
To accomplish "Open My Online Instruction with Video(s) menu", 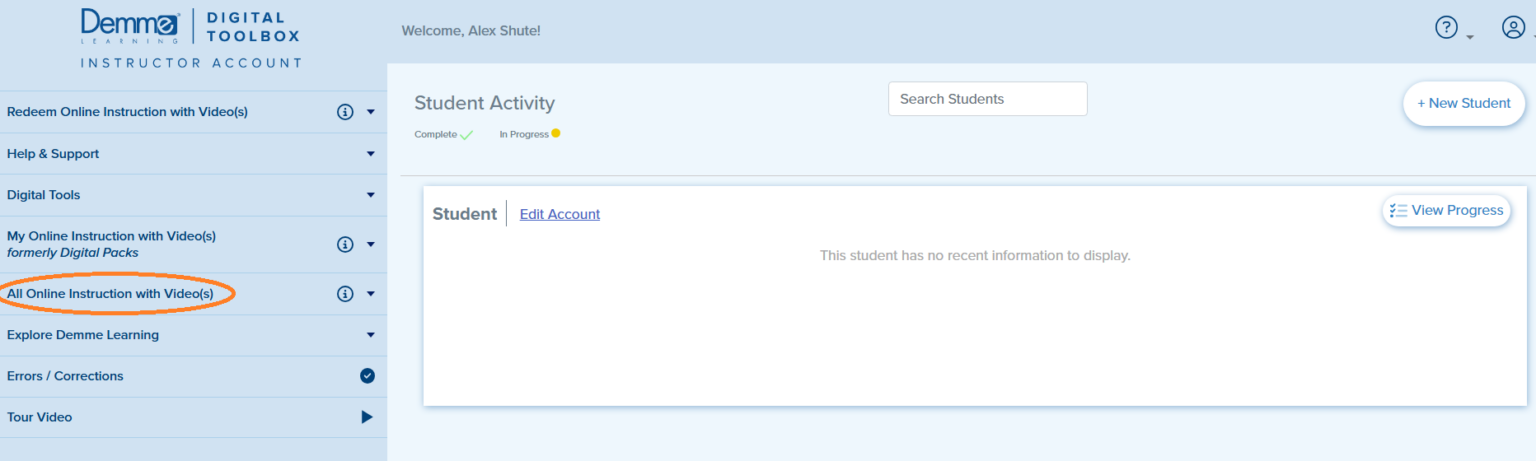I will 111,237.
